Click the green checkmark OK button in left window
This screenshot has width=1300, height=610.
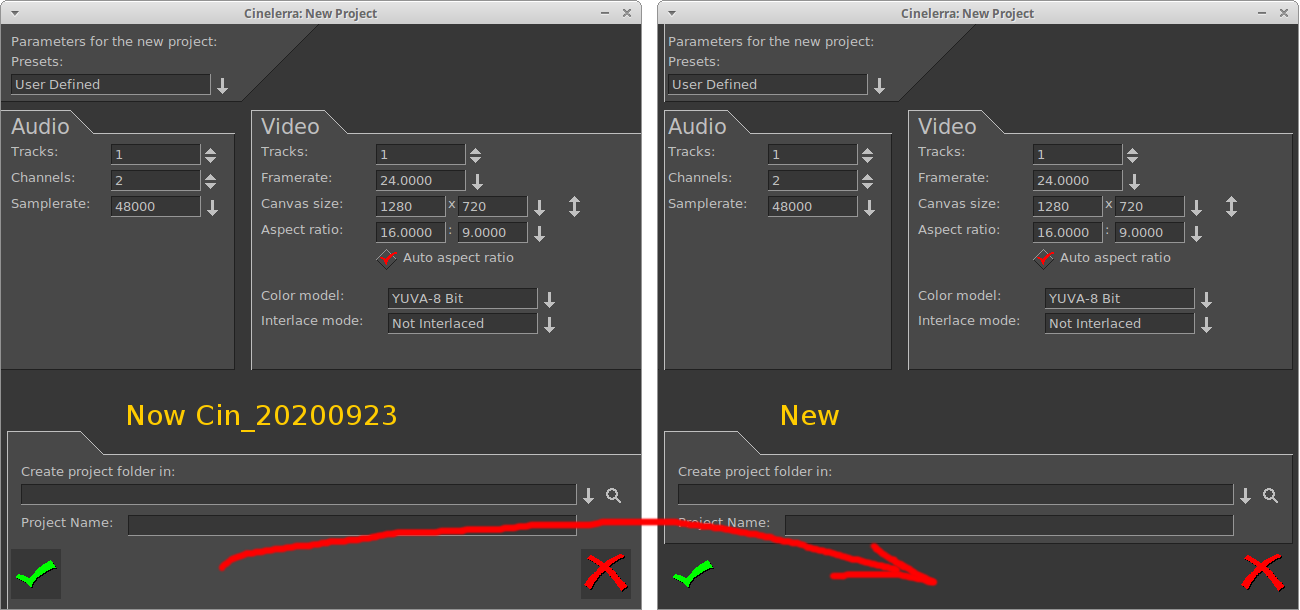[x=35, y=574]
